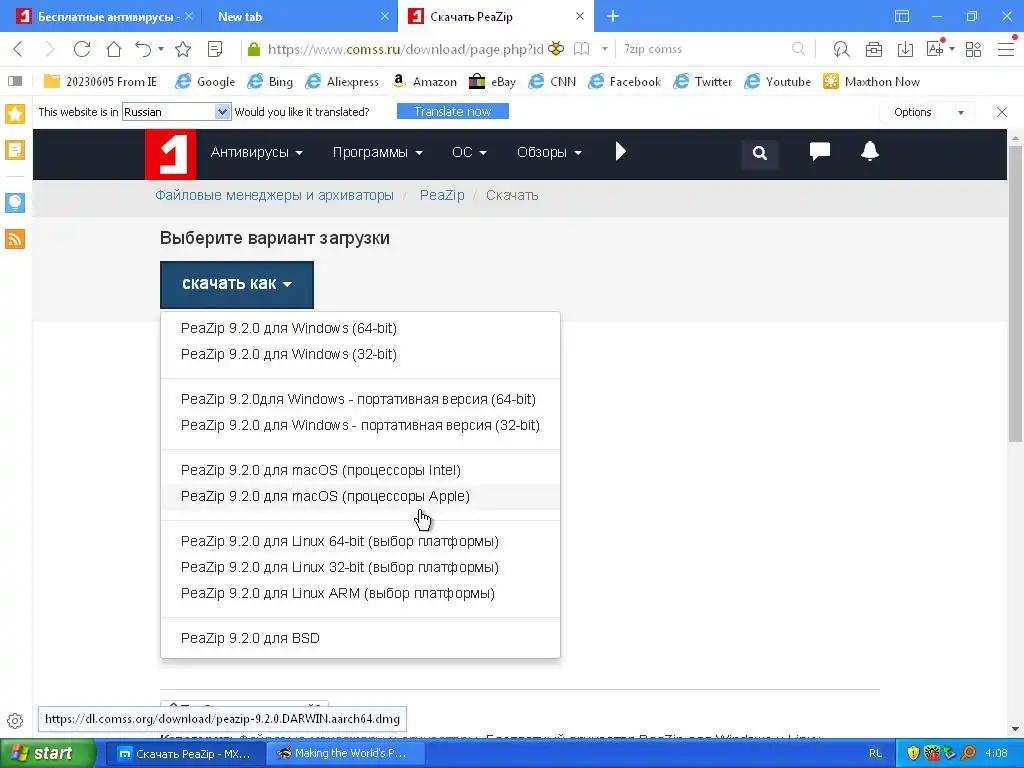Open the site search magnifier

tap(760, 153)
